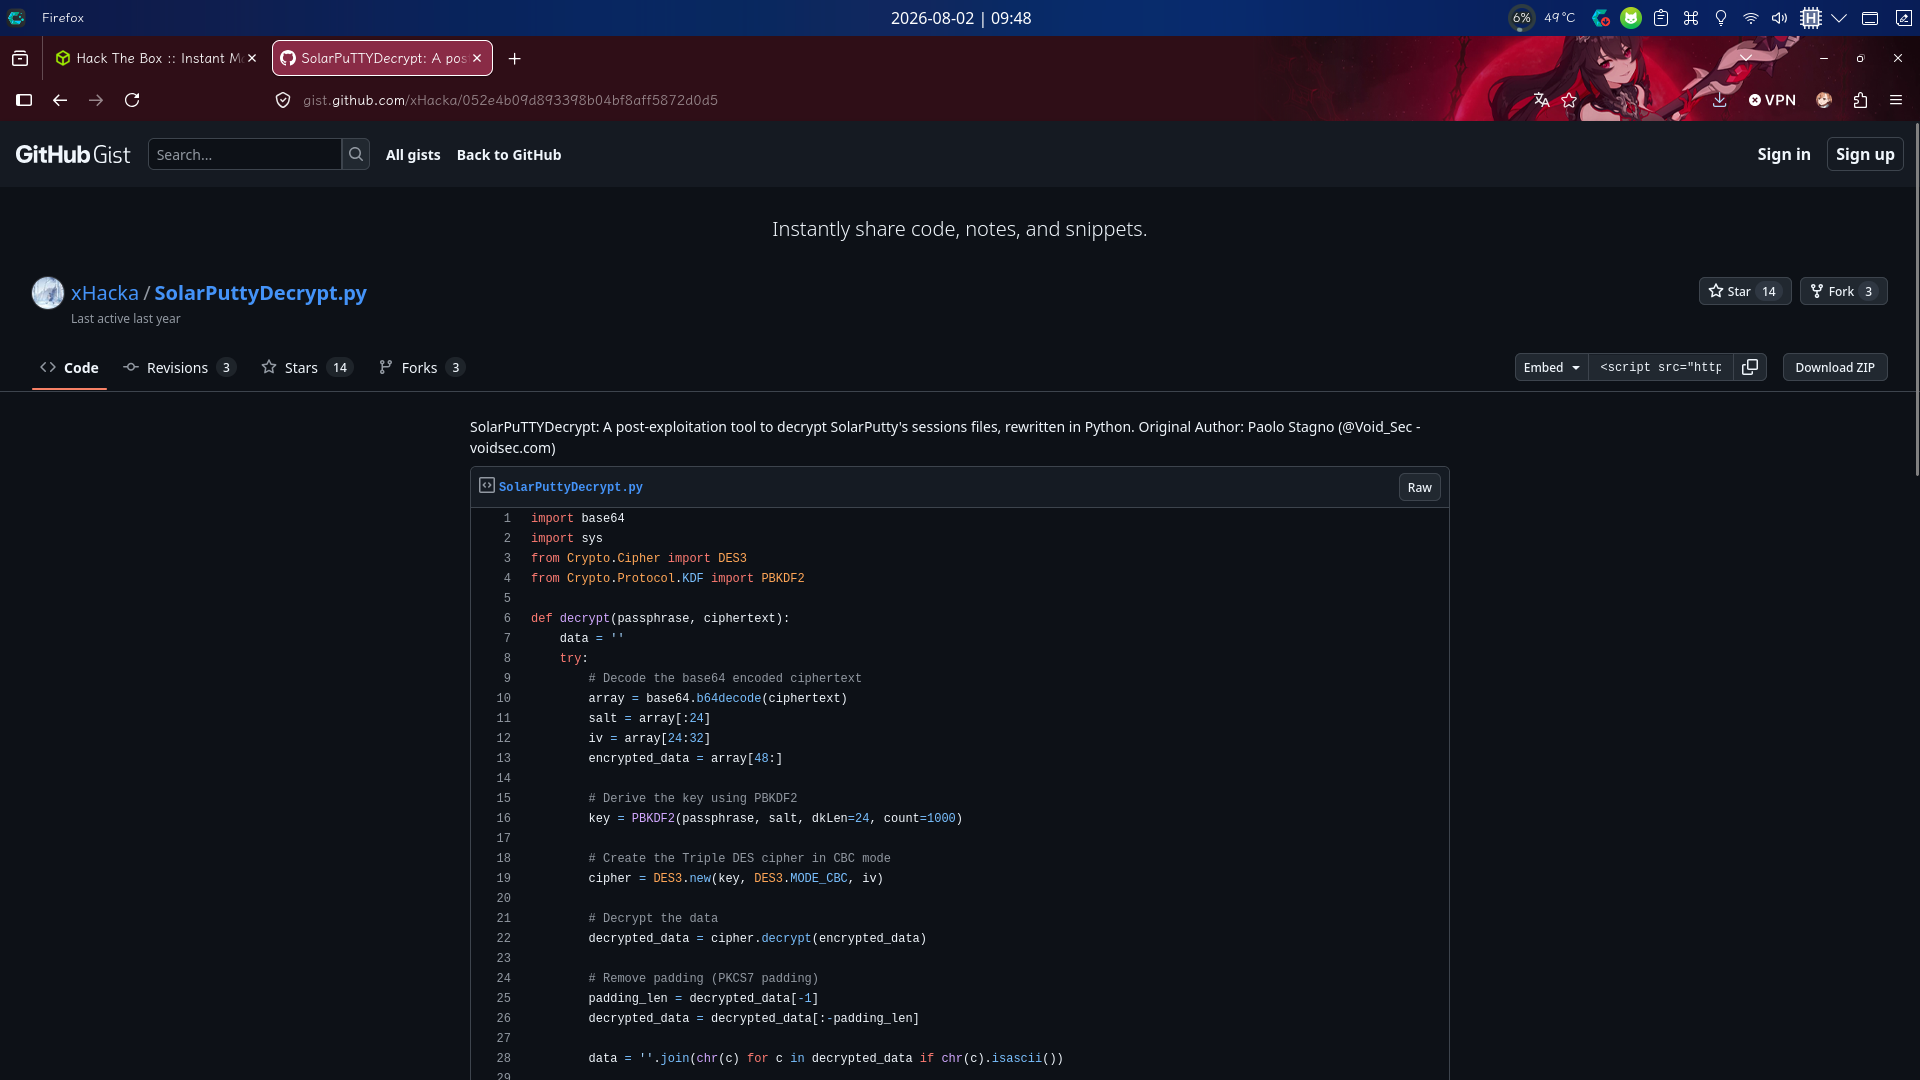Focus the gist Search input field
The image size is (1920, 1080).
coord(245,154)
